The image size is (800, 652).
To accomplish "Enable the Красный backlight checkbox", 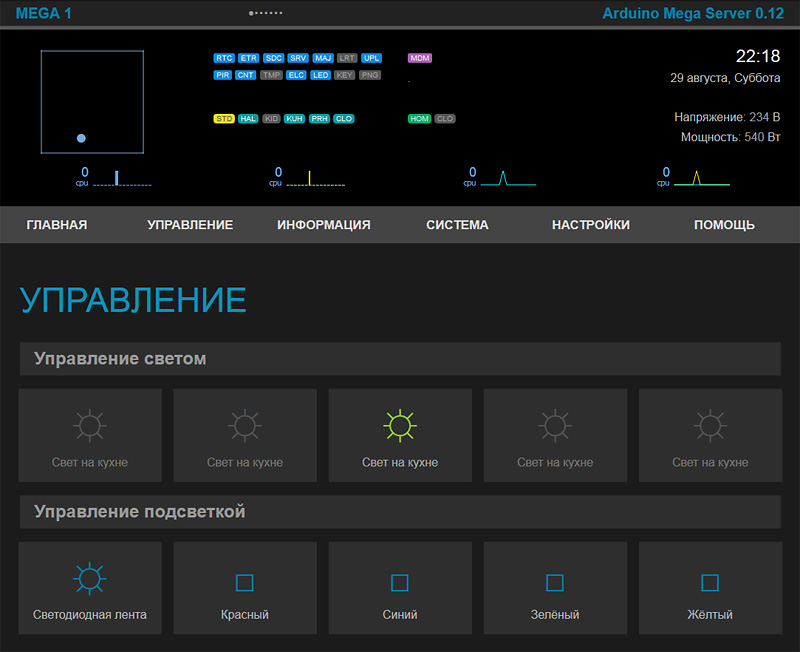I will coord(245,582).
